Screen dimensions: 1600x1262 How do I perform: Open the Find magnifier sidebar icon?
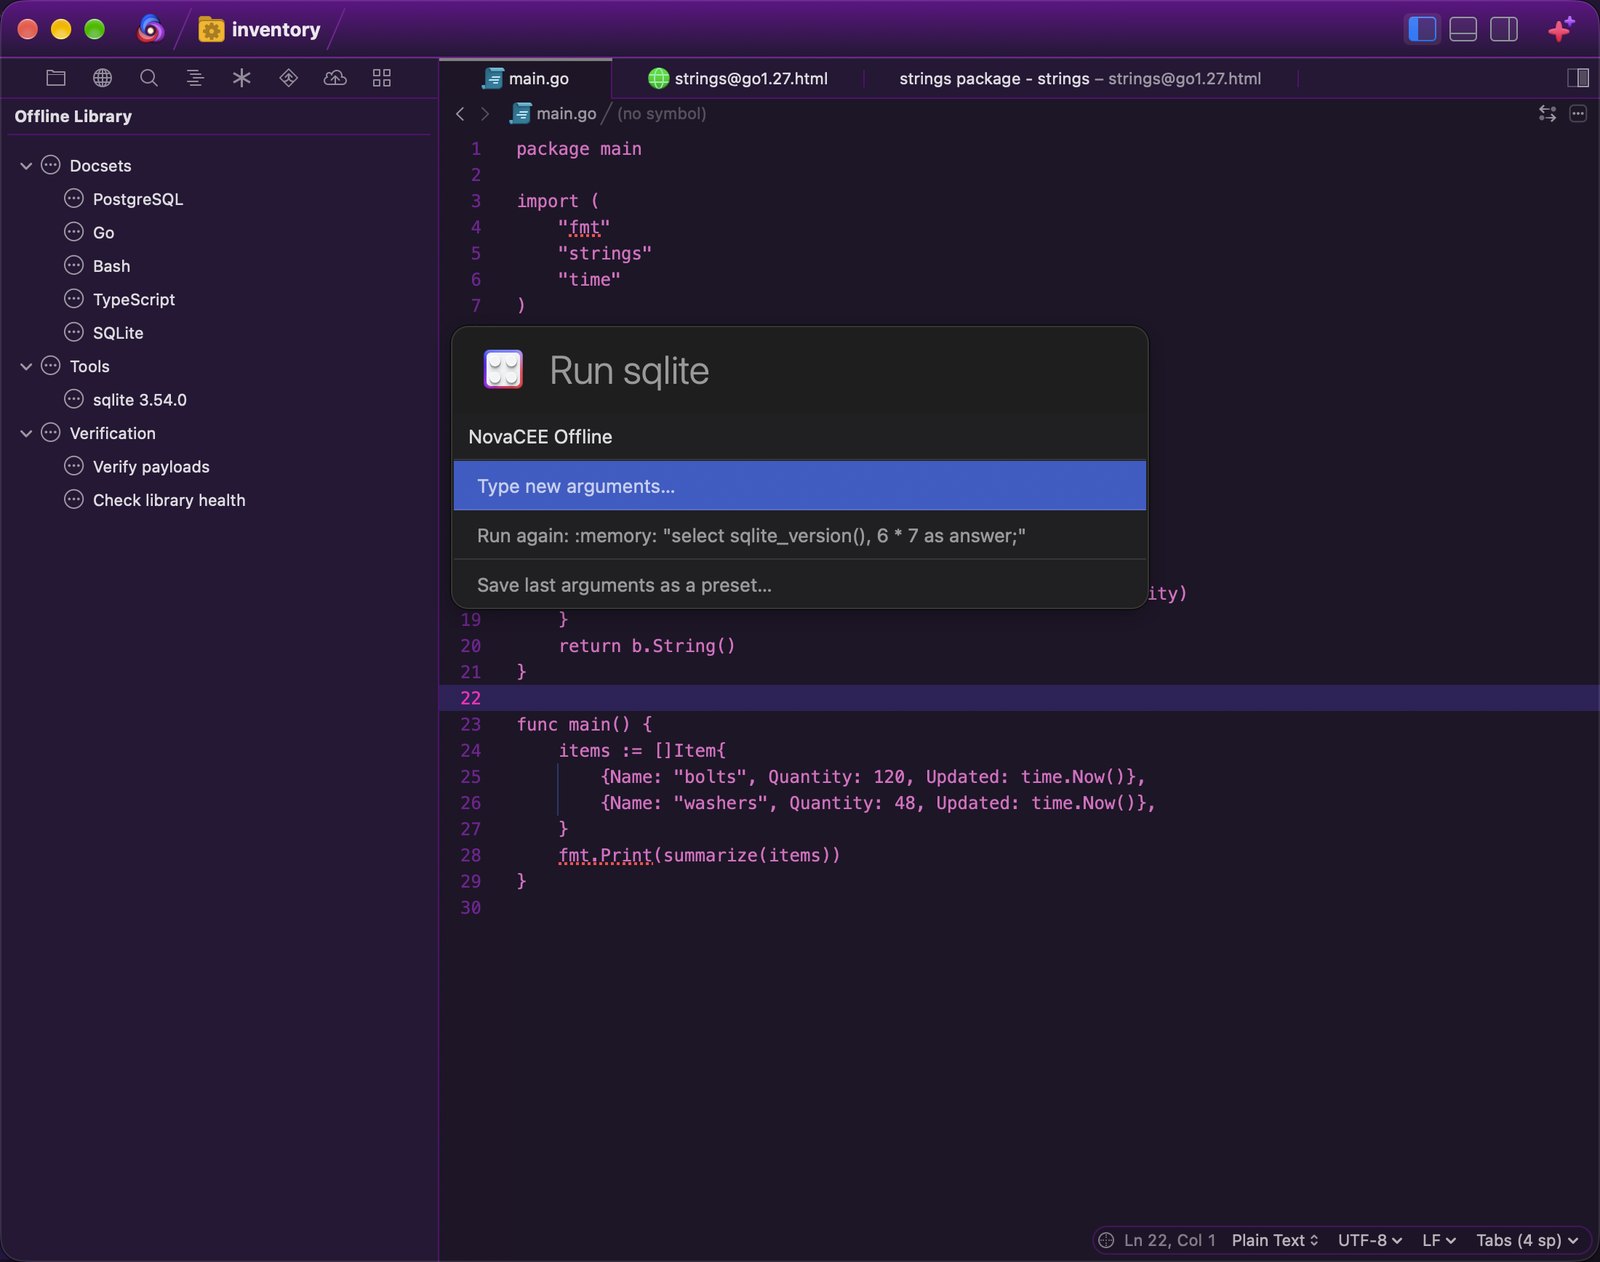[x=149, y=78]
